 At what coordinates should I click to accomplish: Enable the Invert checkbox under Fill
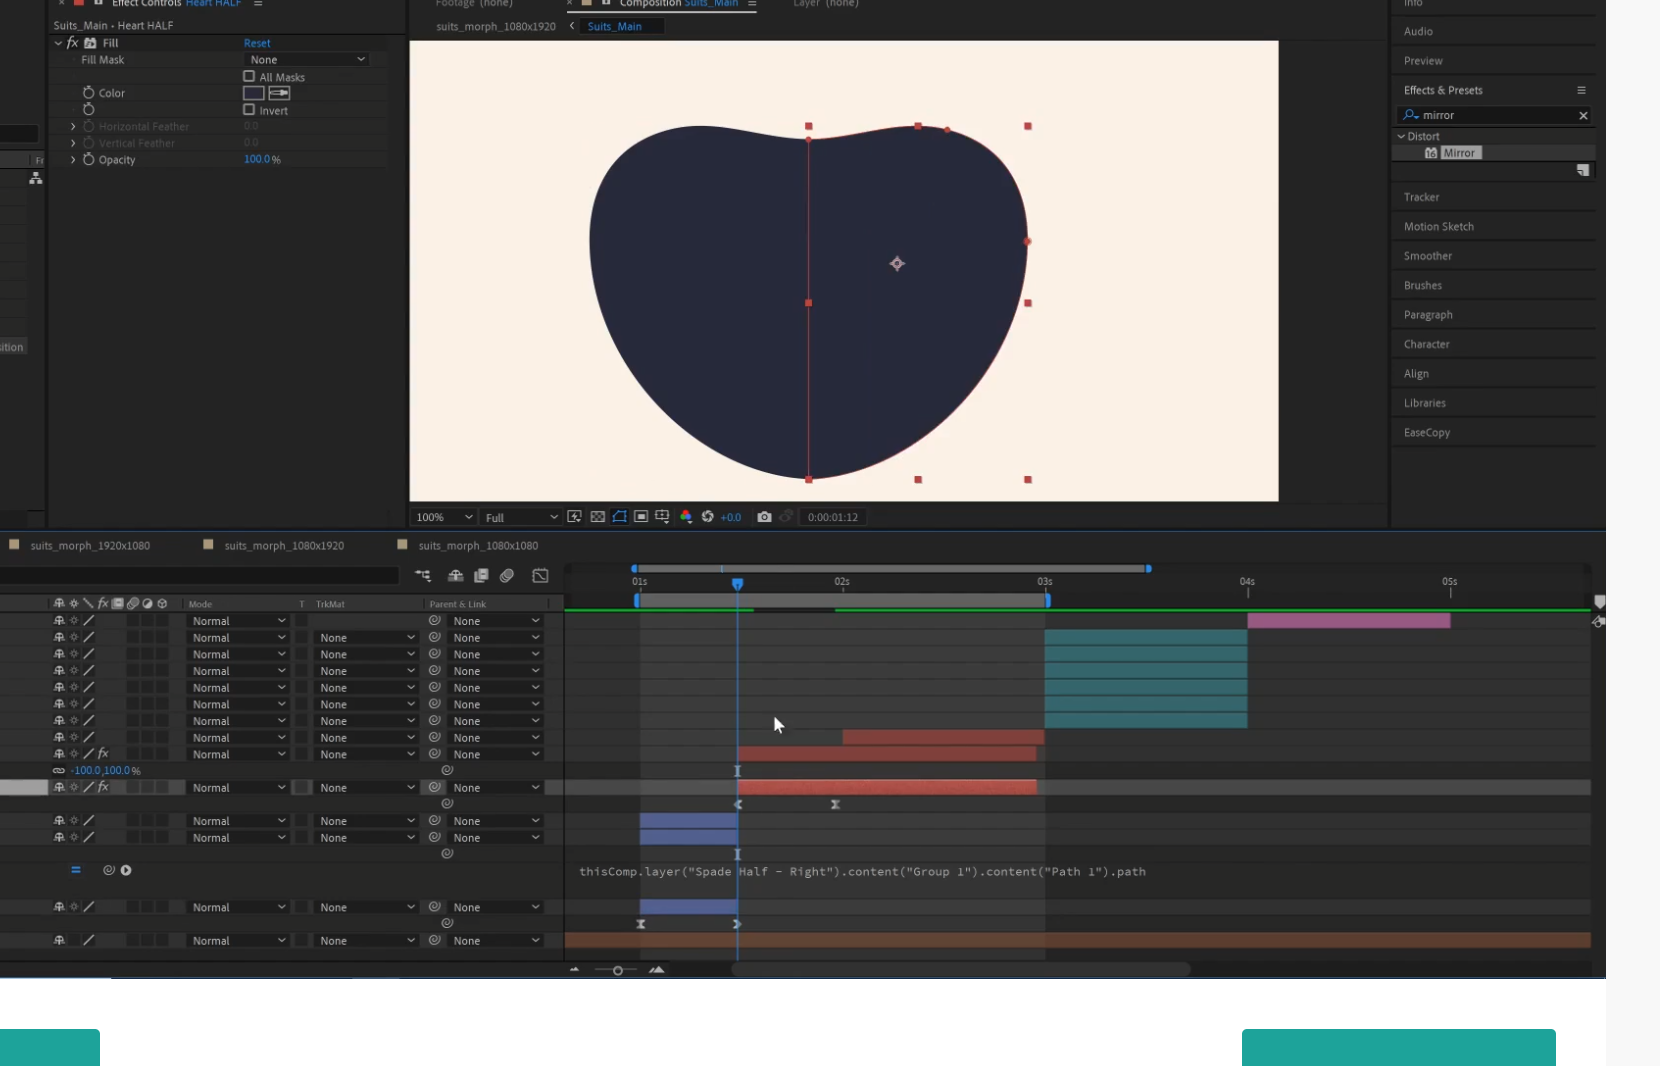[x=249, y=110]
